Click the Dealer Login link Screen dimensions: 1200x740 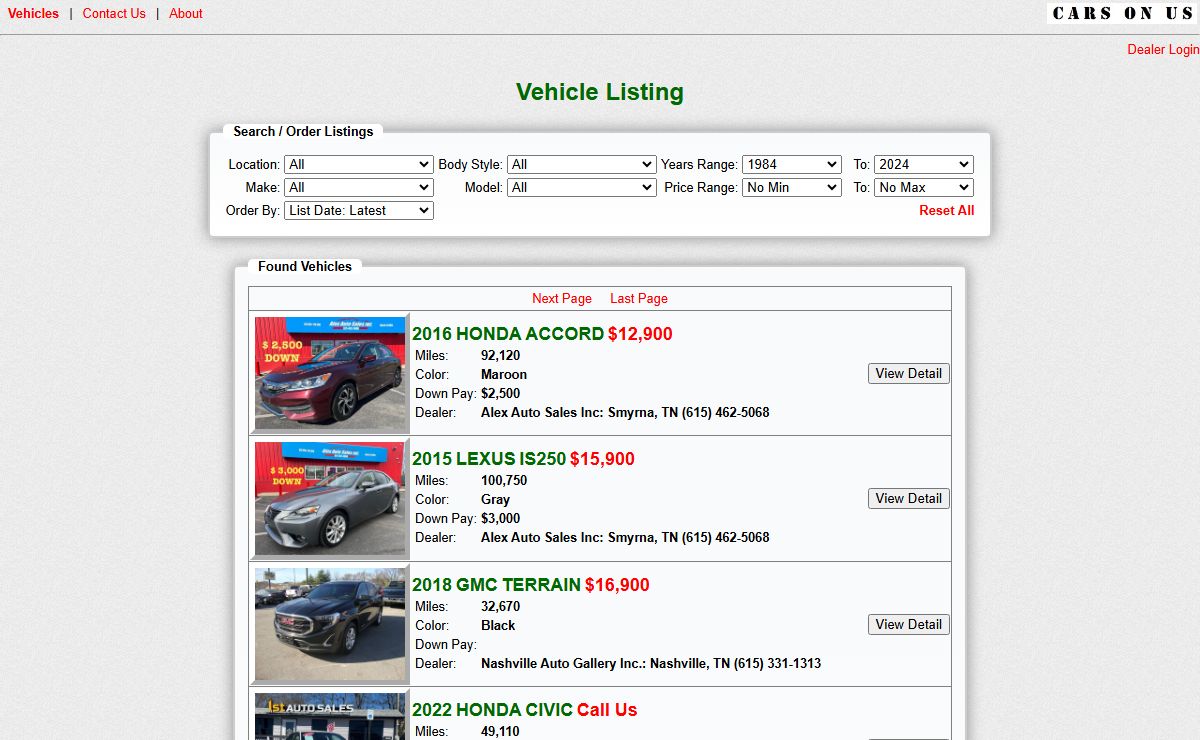coord(1163,49)
